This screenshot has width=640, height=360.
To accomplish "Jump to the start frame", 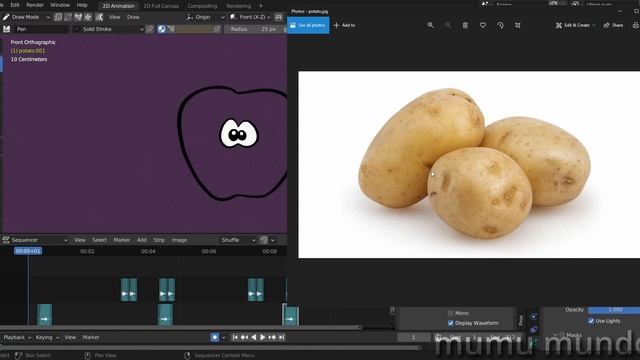I will click(x=235, y=337).
